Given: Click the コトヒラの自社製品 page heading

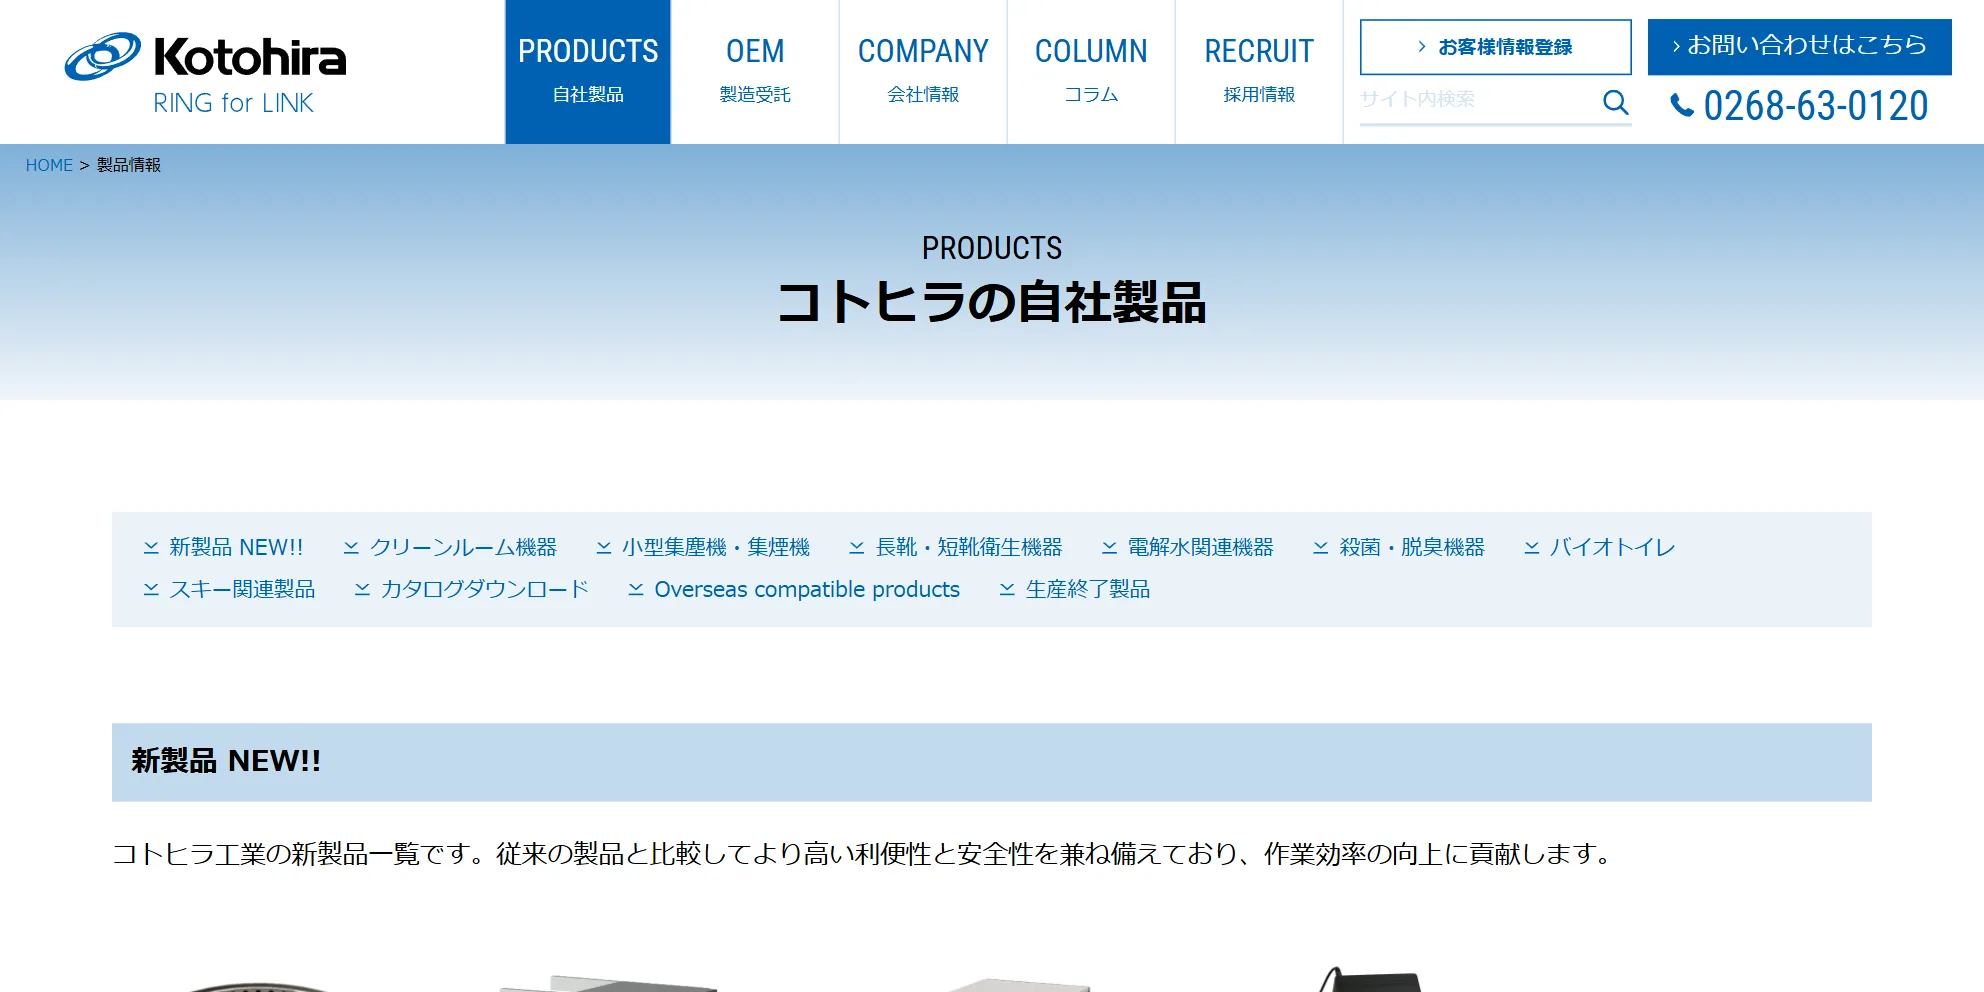Looking at the screenshot, I should [992, 302].
